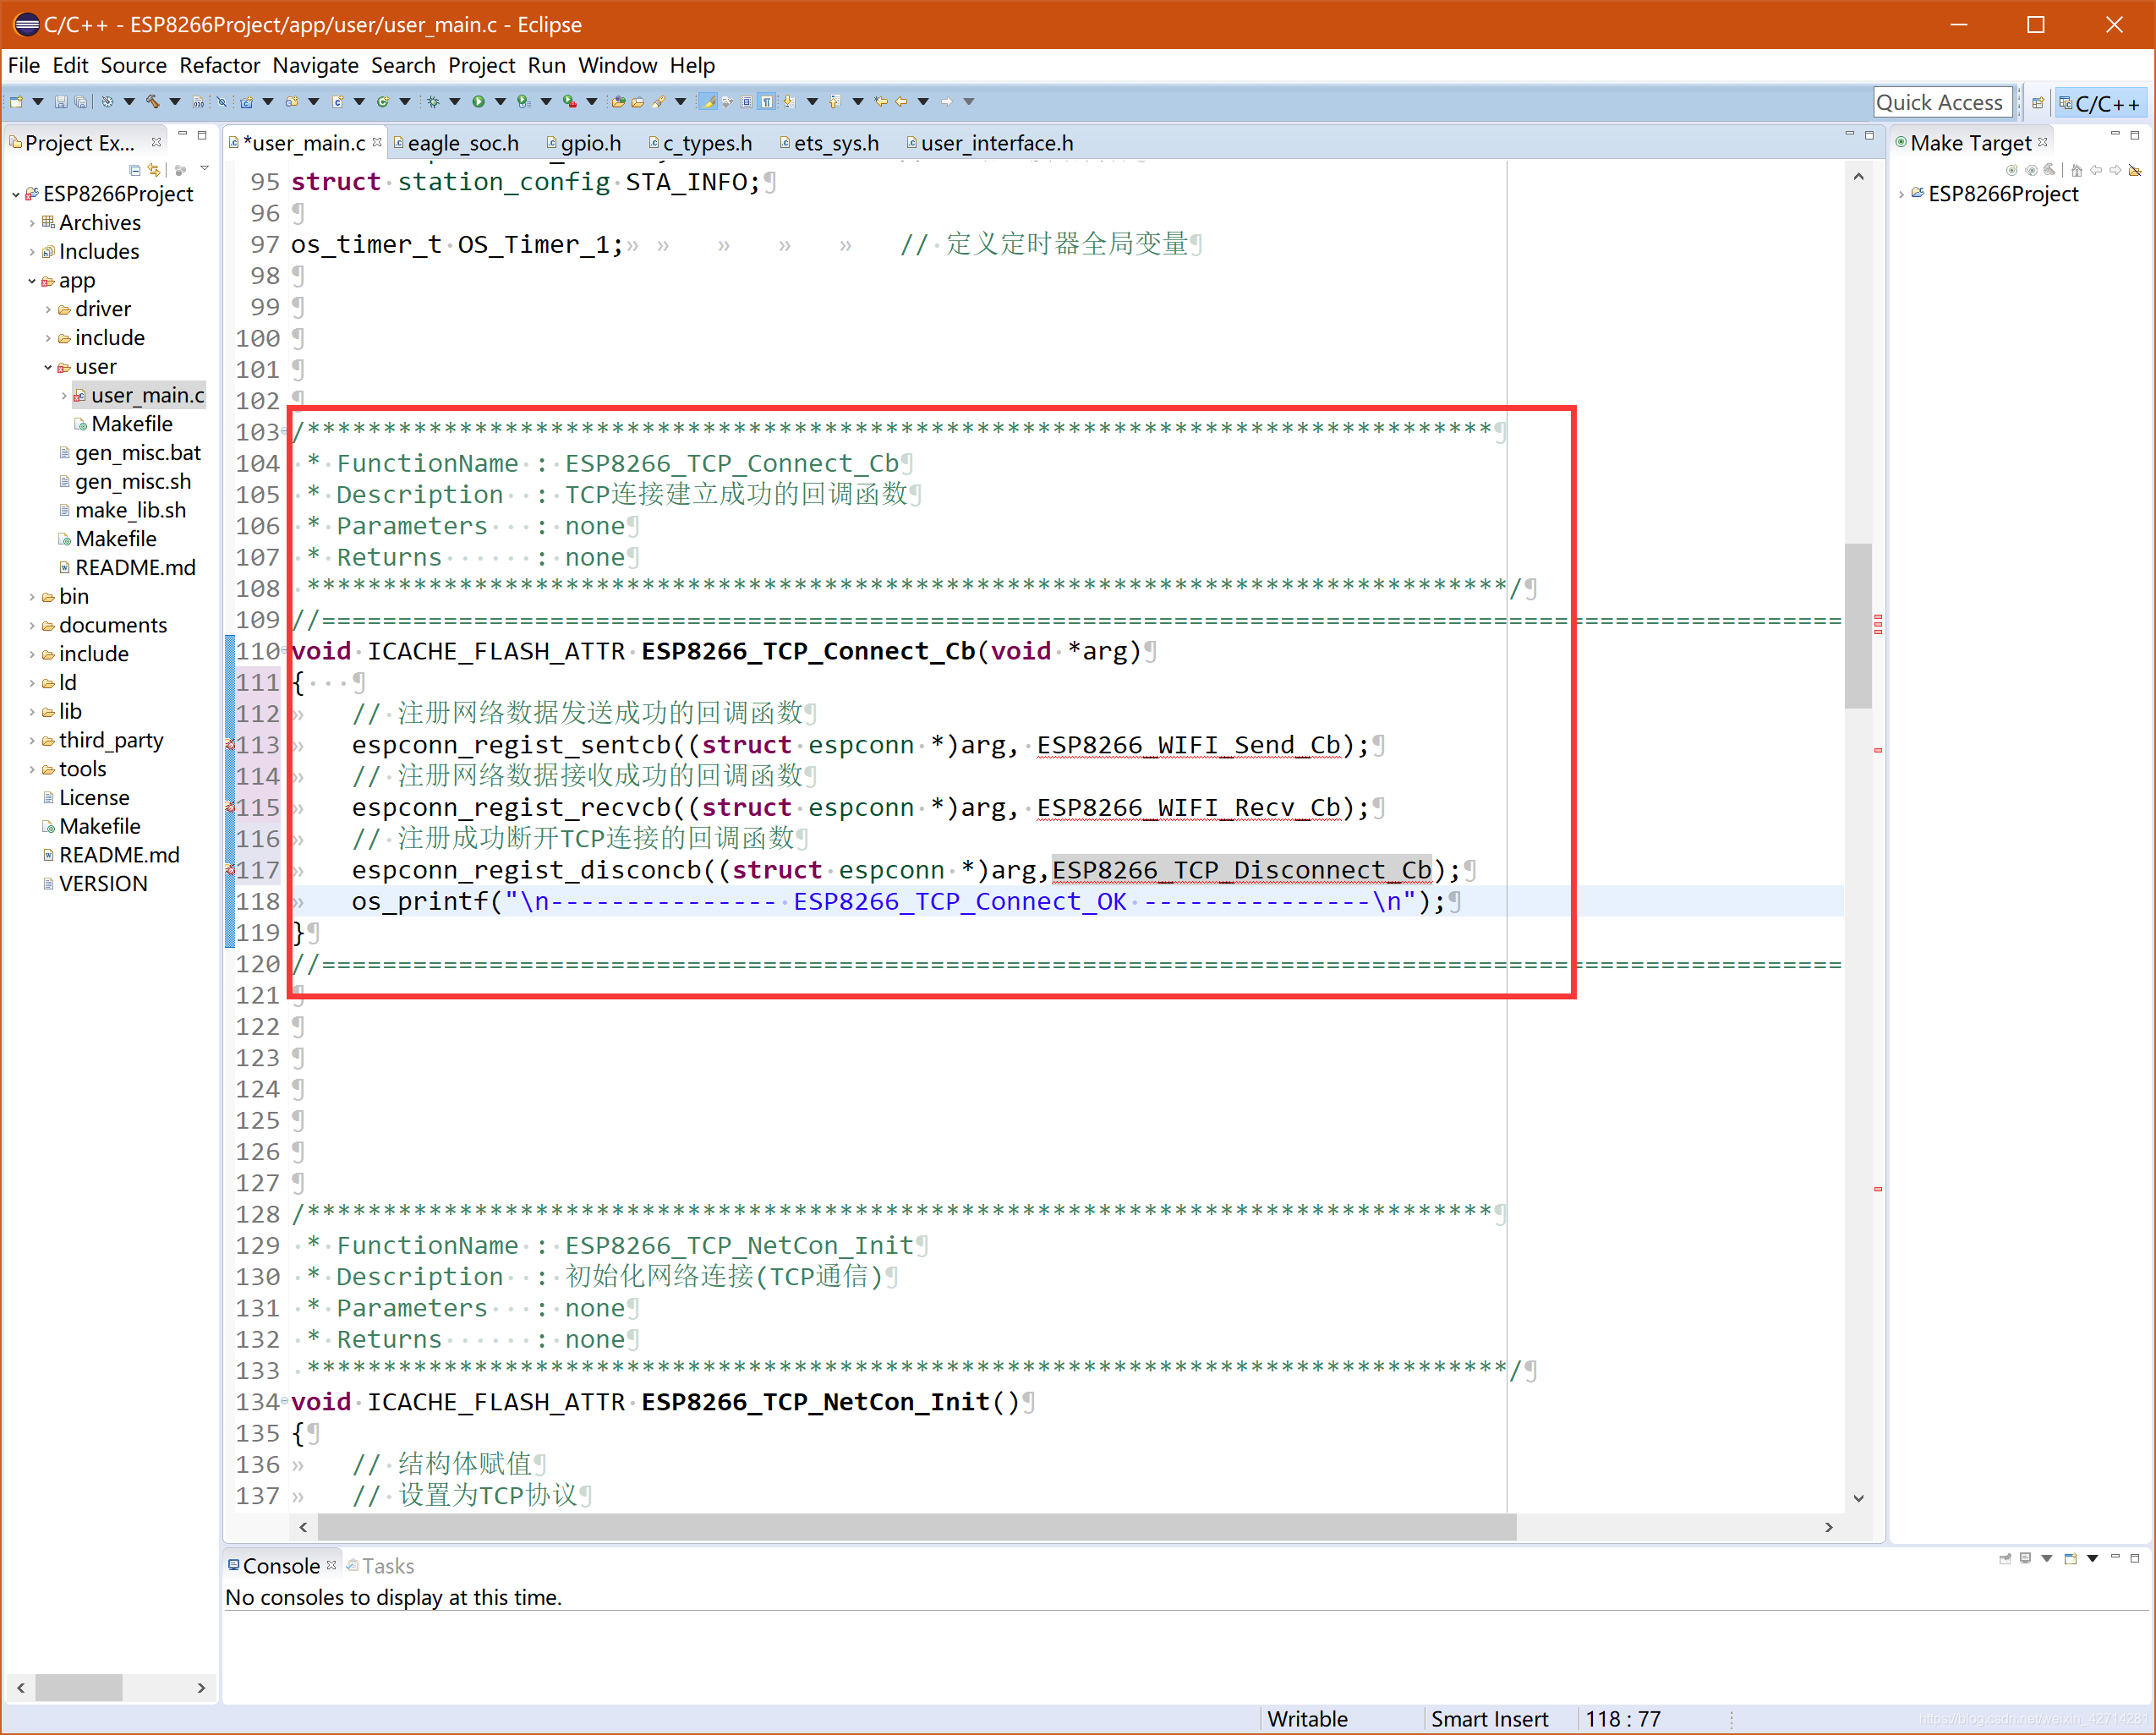
Task: Toggle Show Whitespace Characters pilcrow button
Action: pos(767,102)
